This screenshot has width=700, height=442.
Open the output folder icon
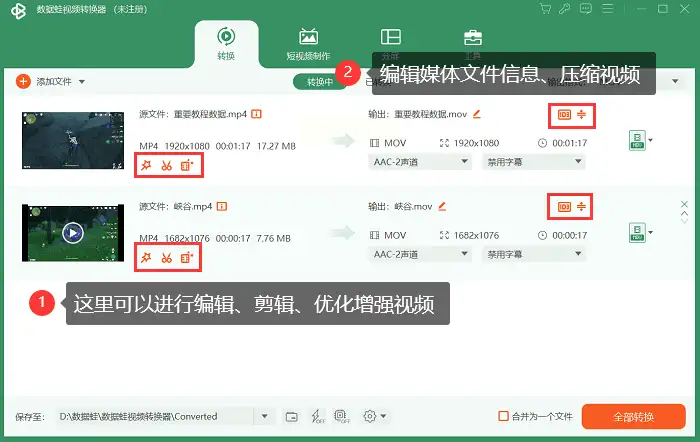pos(292,417)
